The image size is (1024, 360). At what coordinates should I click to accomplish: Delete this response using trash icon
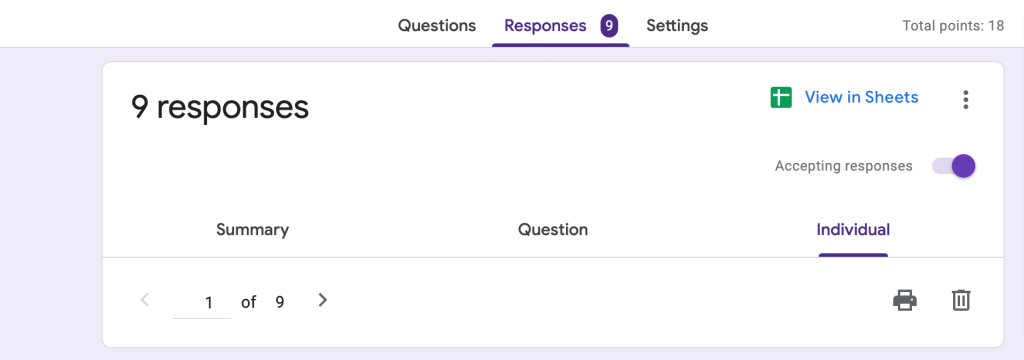coord(961,301)
